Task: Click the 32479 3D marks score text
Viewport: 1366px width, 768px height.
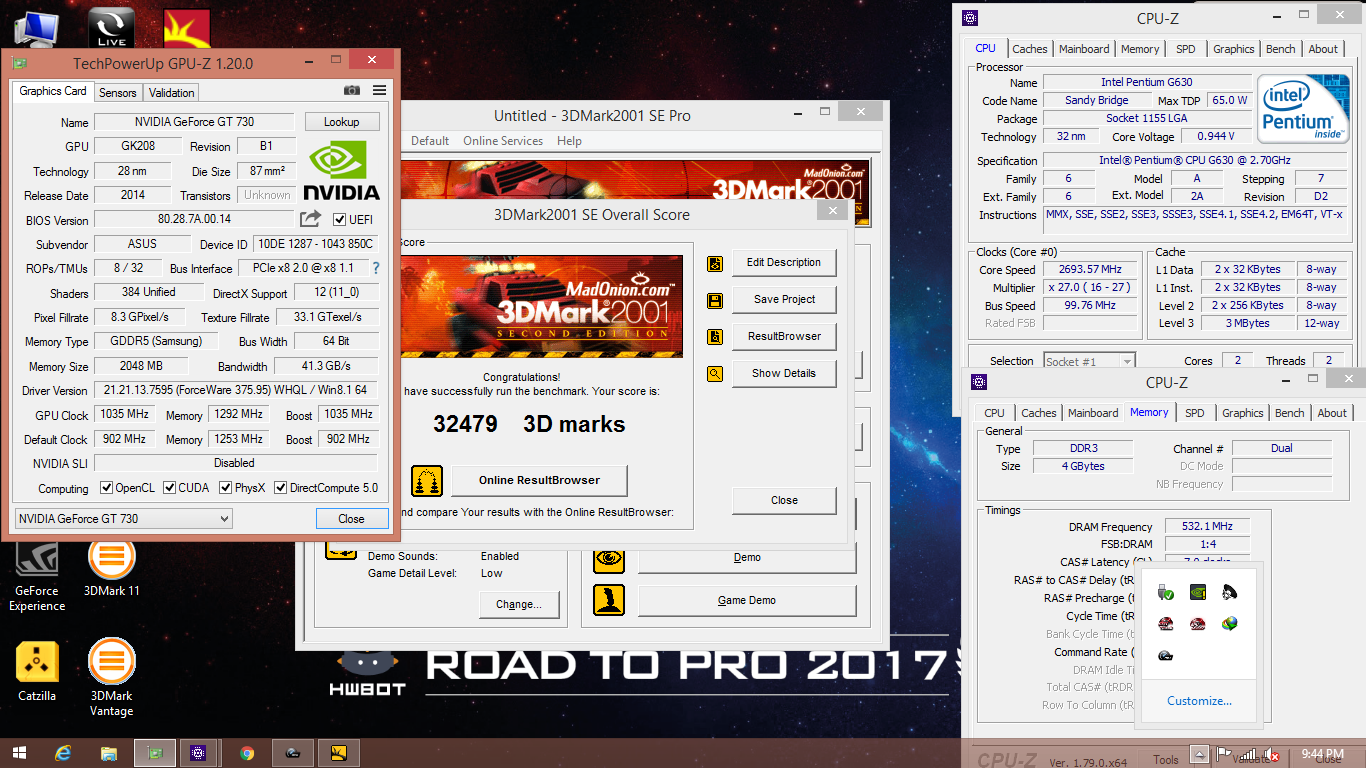Action: click(x=529, y=424)
